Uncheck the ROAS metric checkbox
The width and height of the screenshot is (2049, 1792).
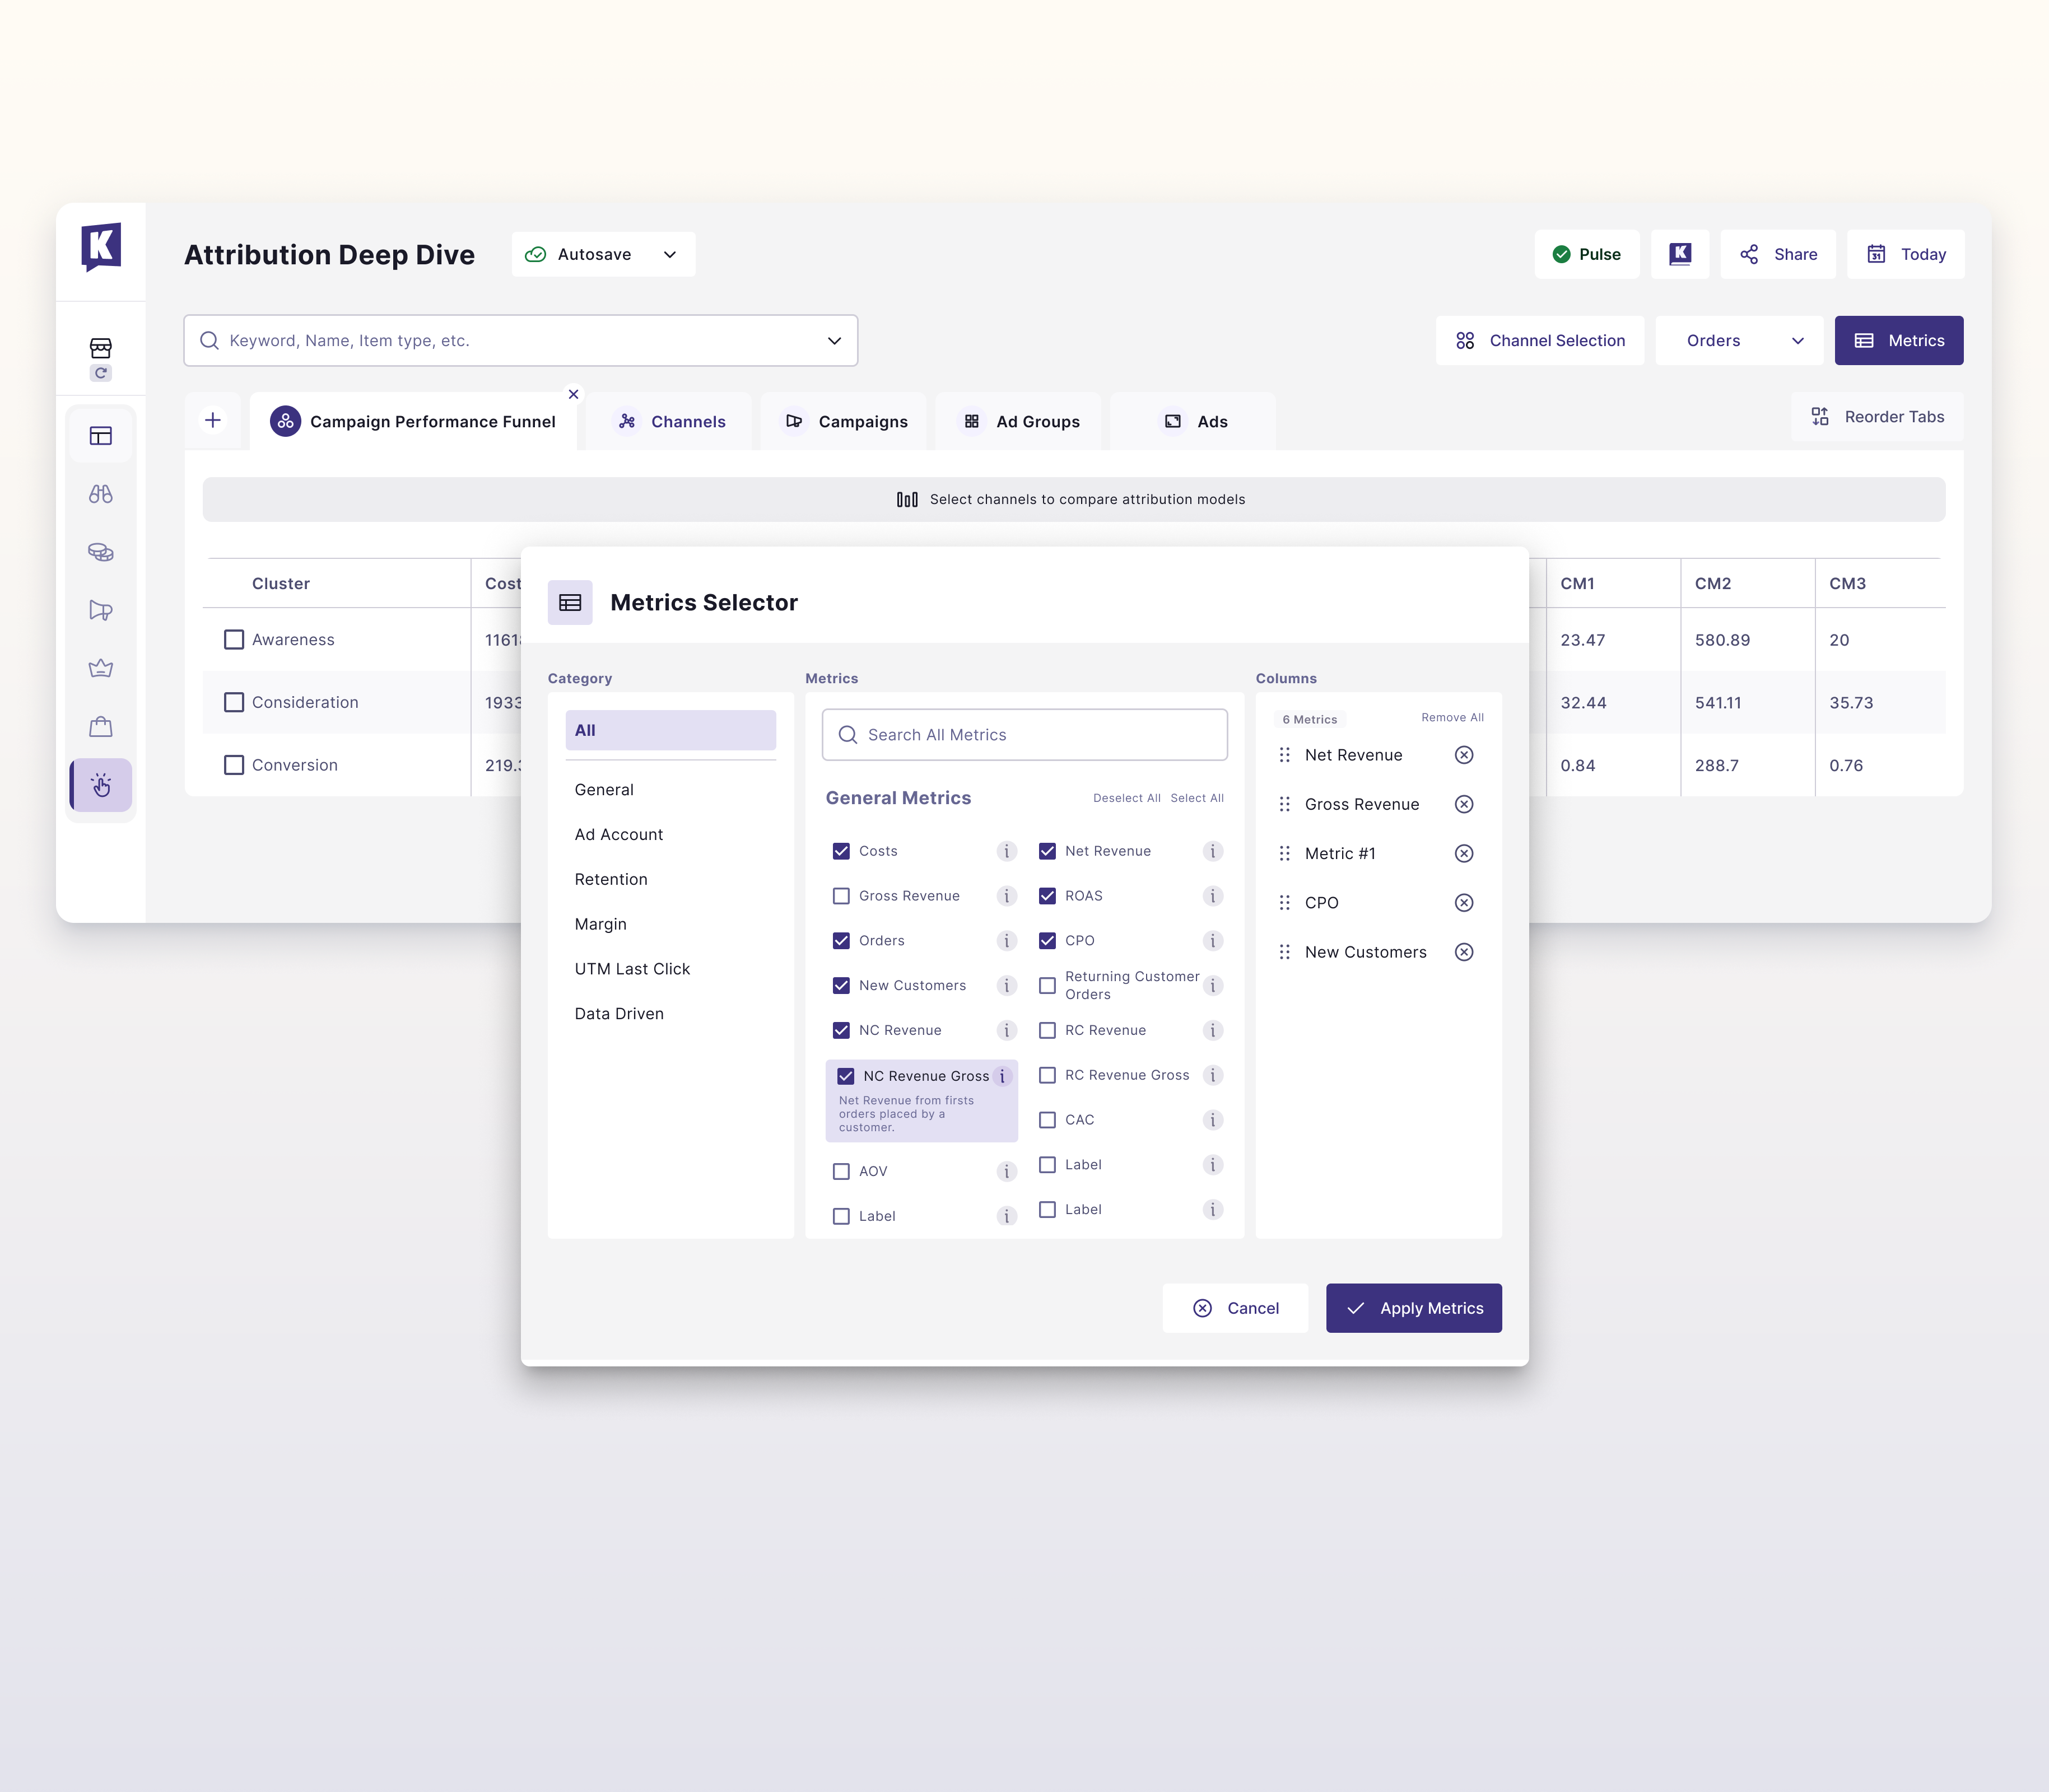[x=1048, y=895]
